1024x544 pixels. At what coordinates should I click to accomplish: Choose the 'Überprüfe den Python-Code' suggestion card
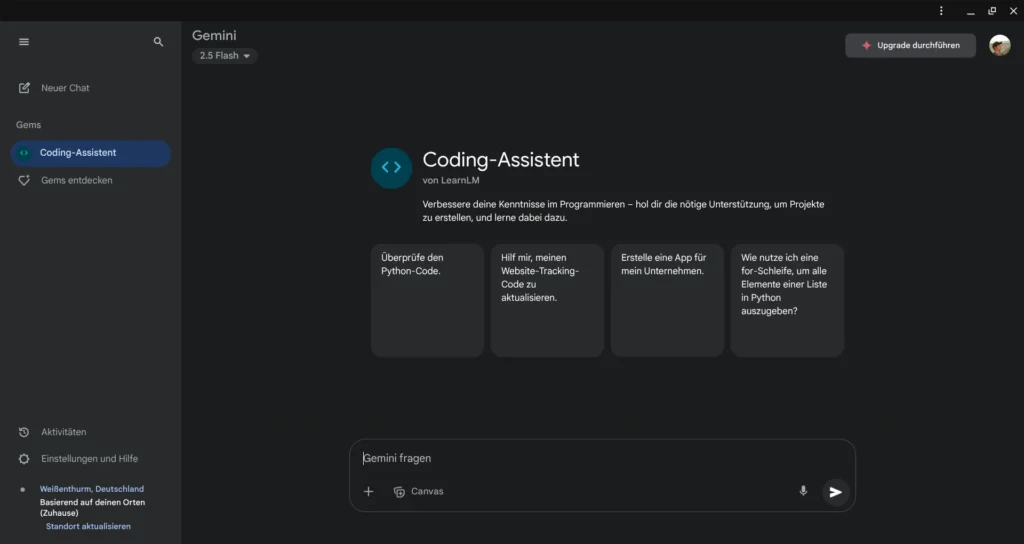[427, 300]
